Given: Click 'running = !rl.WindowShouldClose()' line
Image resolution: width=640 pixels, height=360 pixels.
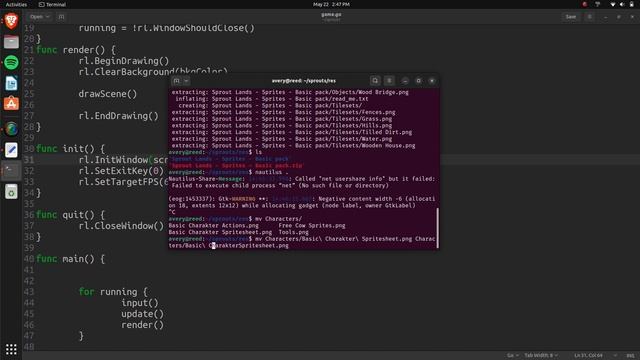Looking at the screenshot, I should (167, 28).
